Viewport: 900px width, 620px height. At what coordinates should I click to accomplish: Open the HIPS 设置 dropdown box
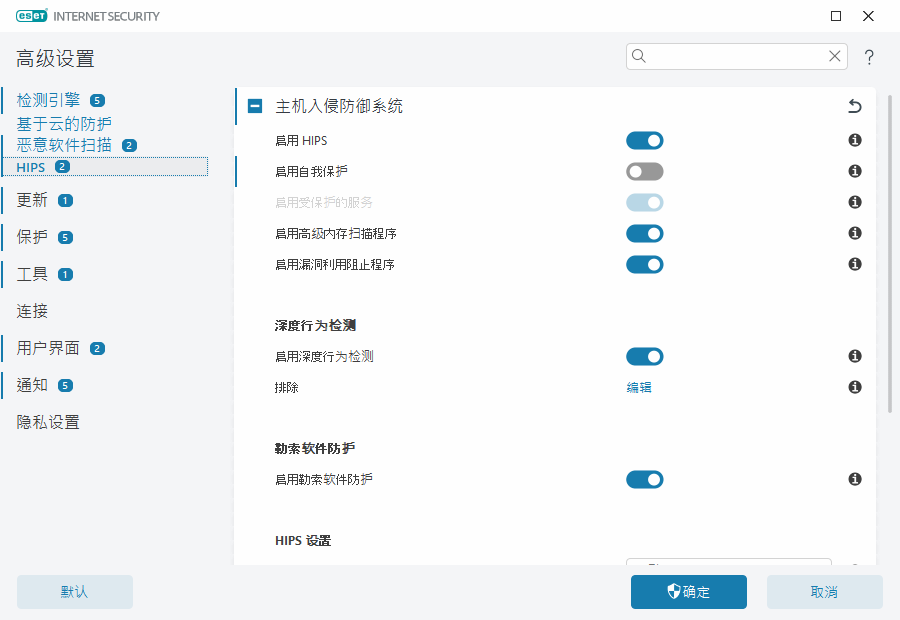(x=728, y=564)
